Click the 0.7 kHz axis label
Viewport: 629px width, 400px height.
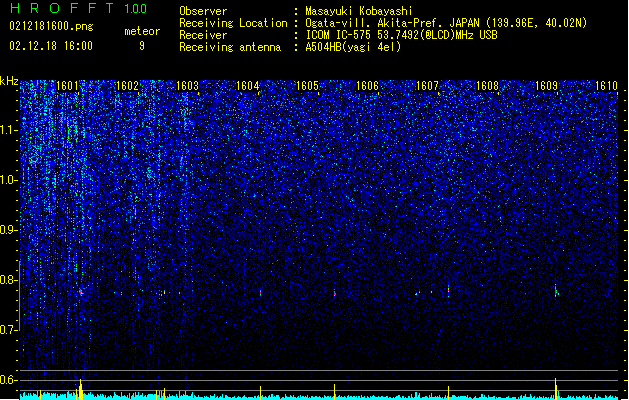[x=9, y=330]
